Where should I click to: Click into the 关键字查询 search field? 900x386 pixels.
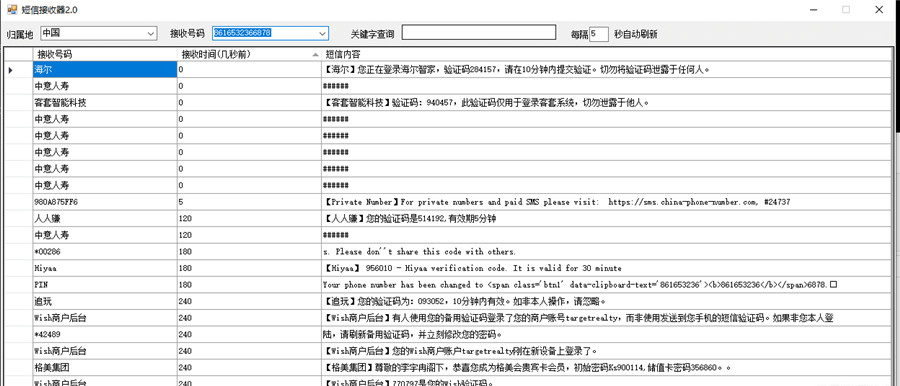click(x=479, y=33)
